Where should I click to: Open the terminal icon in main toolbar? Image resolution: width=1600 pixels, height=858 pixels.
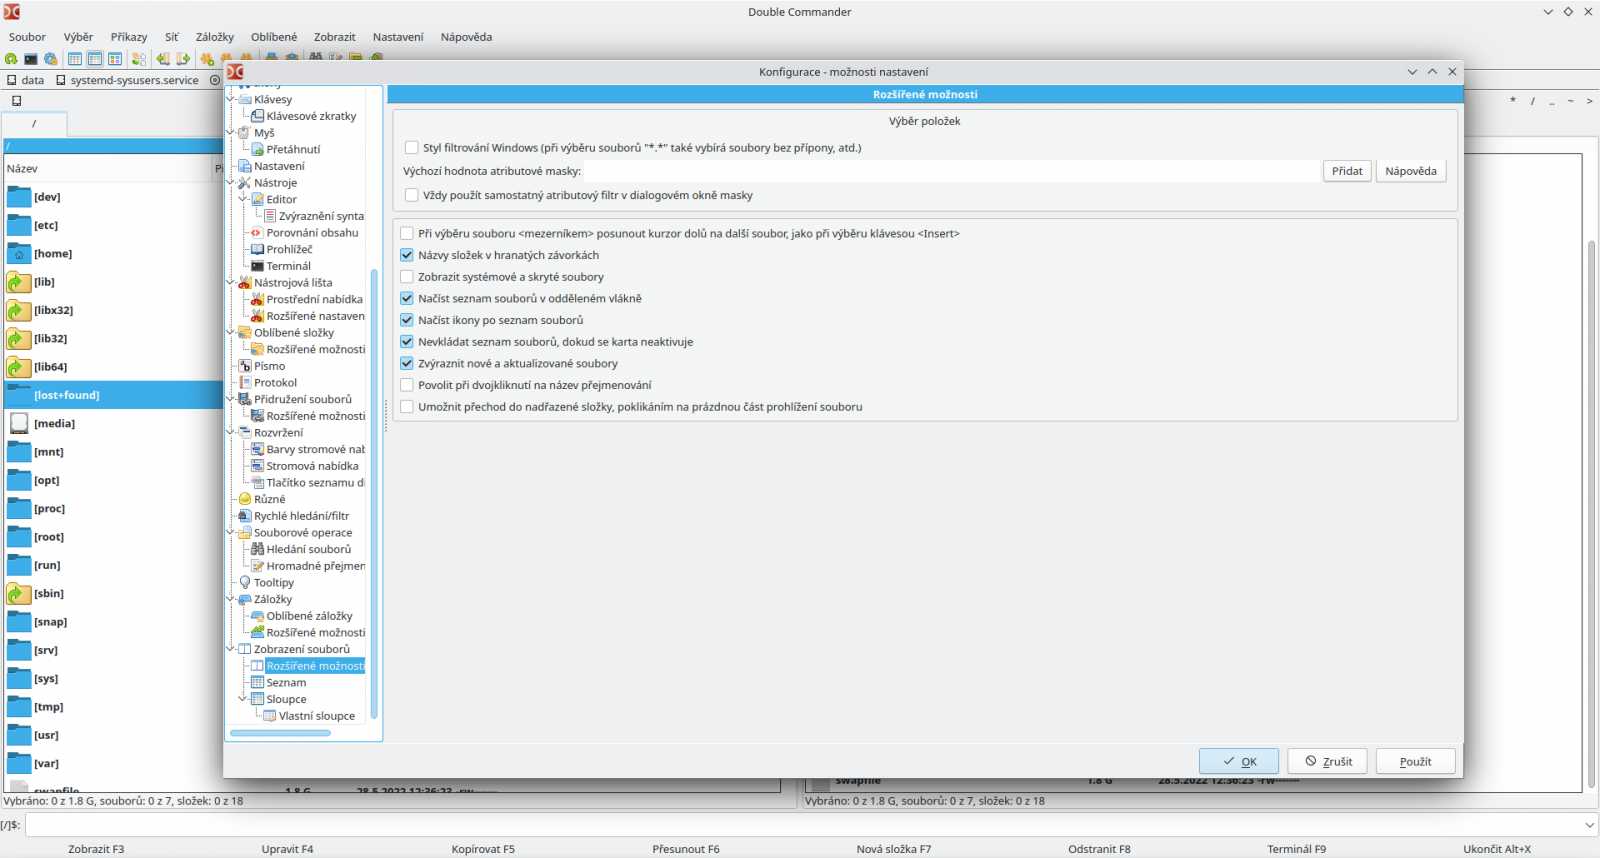pyautogui.click(x=31, y=59)
